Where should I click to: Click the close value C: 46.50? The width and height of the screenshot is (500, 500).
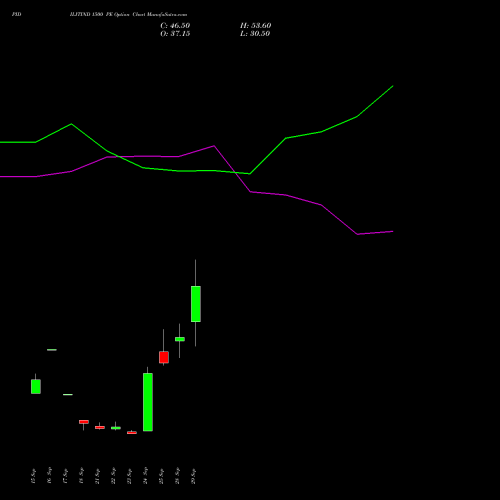[x=175, y=26]
